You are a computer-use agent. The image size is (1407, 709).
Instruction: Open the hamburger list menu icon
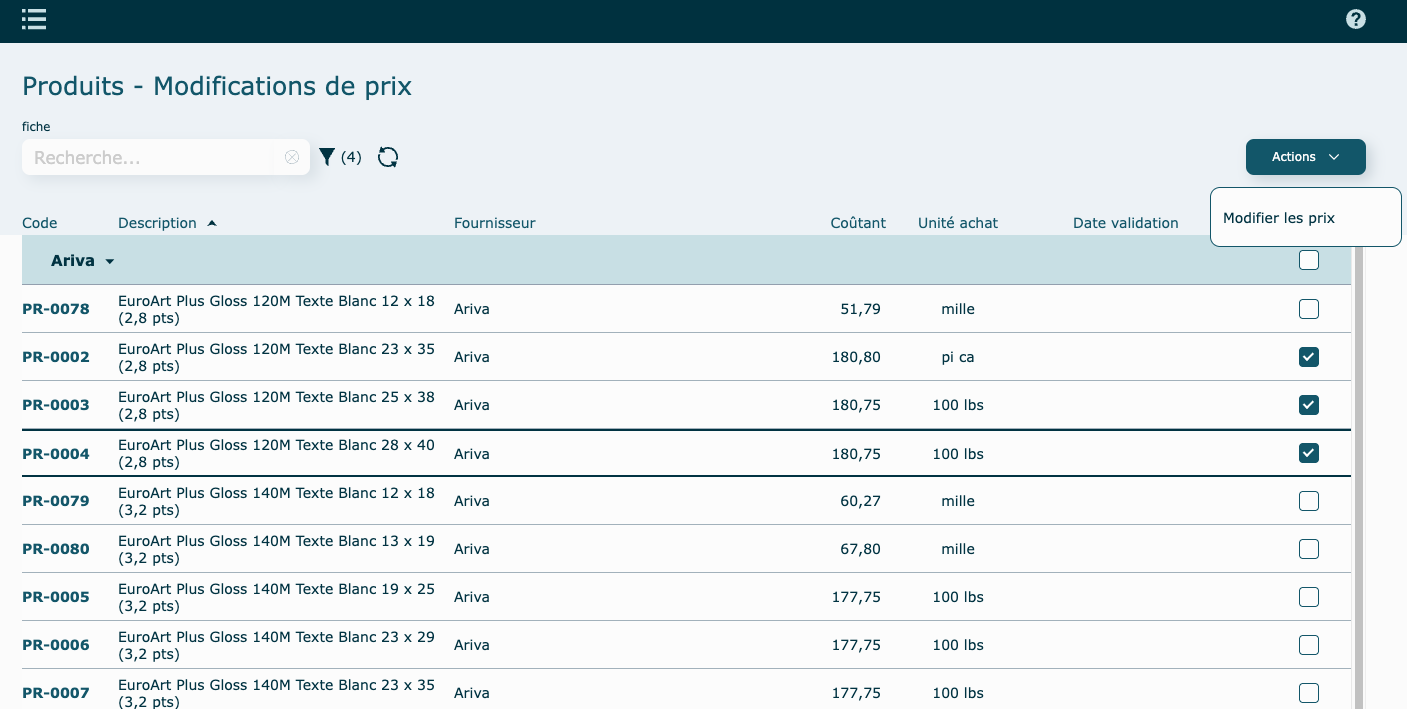coord(34,20)
